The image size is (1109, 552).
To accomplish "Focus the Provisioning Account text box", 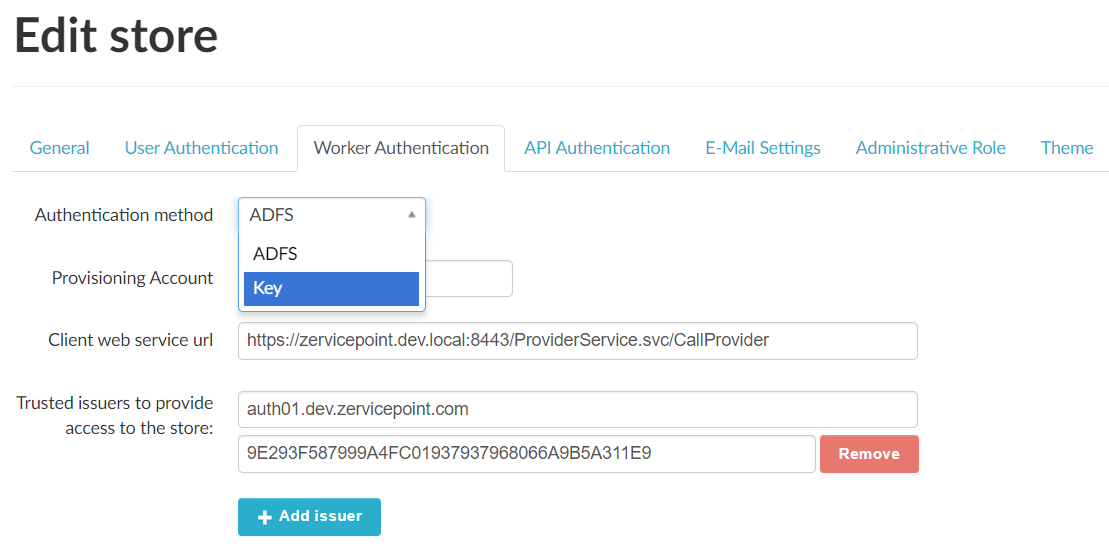I will [x=468, y=279].
